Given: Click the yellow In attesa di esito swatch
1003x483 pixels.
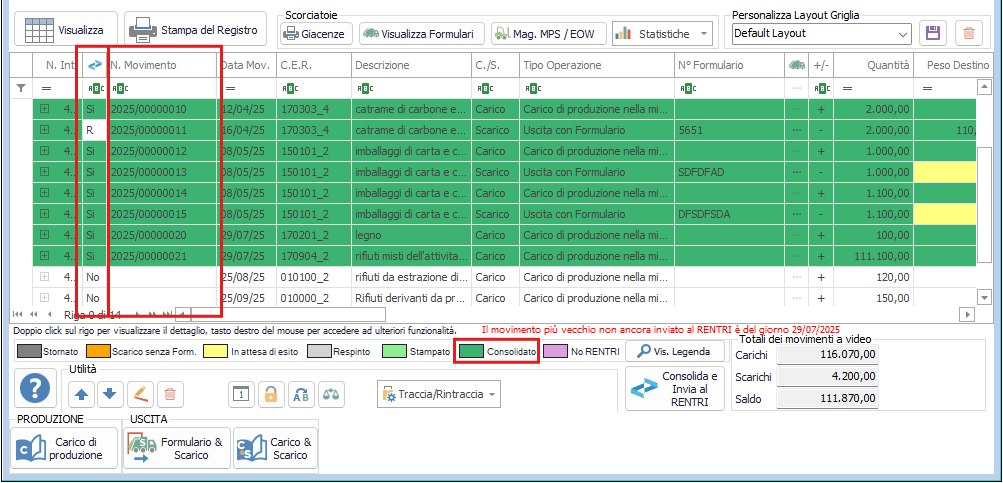Looking at the screenshot, I should tap(213, 352).
